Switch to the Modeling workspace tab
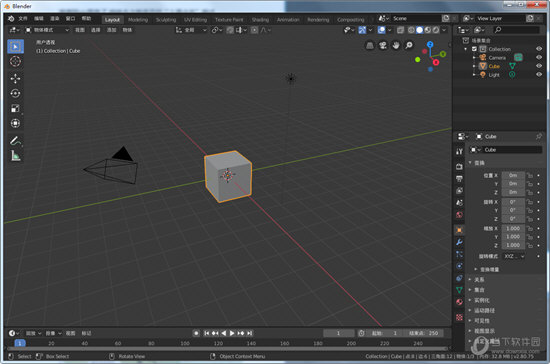The height and width of the screenshot is (364, 550). tap(138, 20)
